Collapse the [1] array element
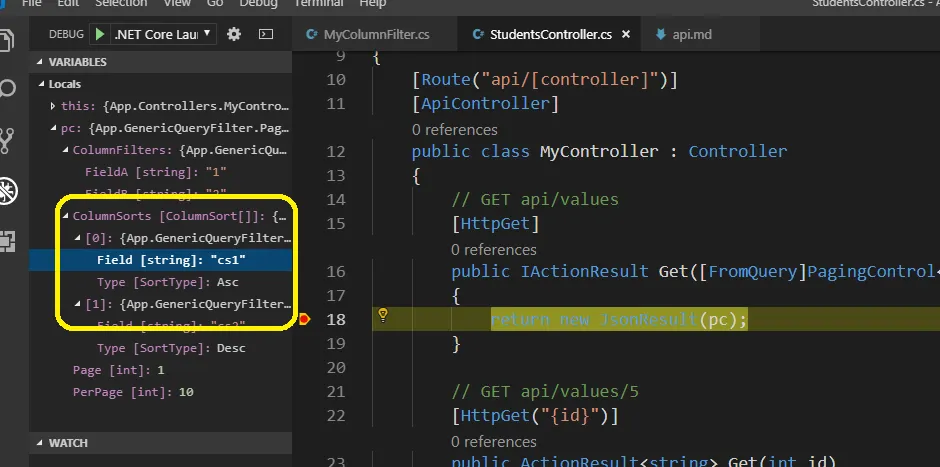 77,304
